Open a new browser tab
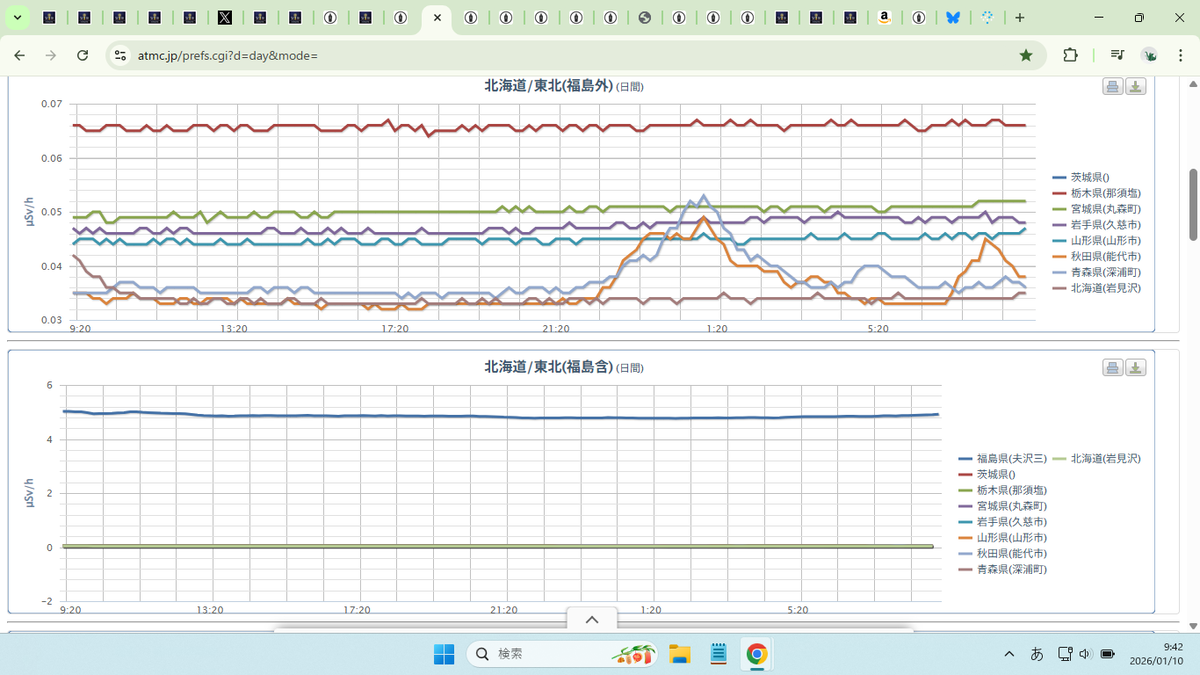Image resolution: width=1200 pixels, height=675 pixels. (x=1020, y=17)
